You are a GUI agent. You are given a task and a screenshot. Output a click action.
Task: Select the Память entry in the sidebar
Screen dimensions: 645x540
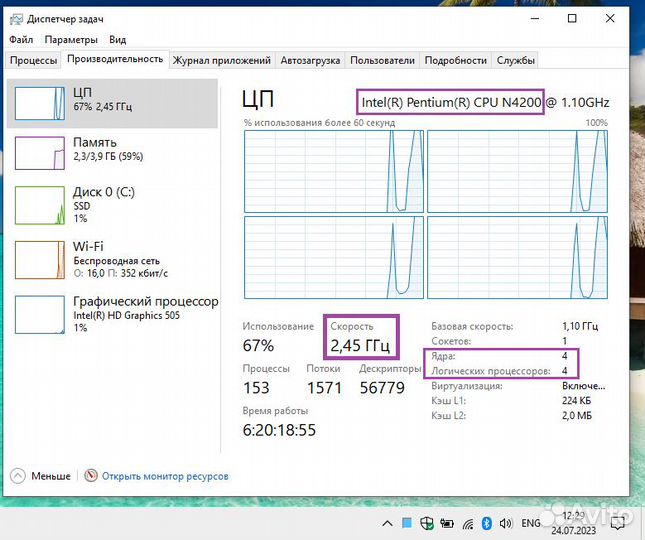(x=112, y=153)
